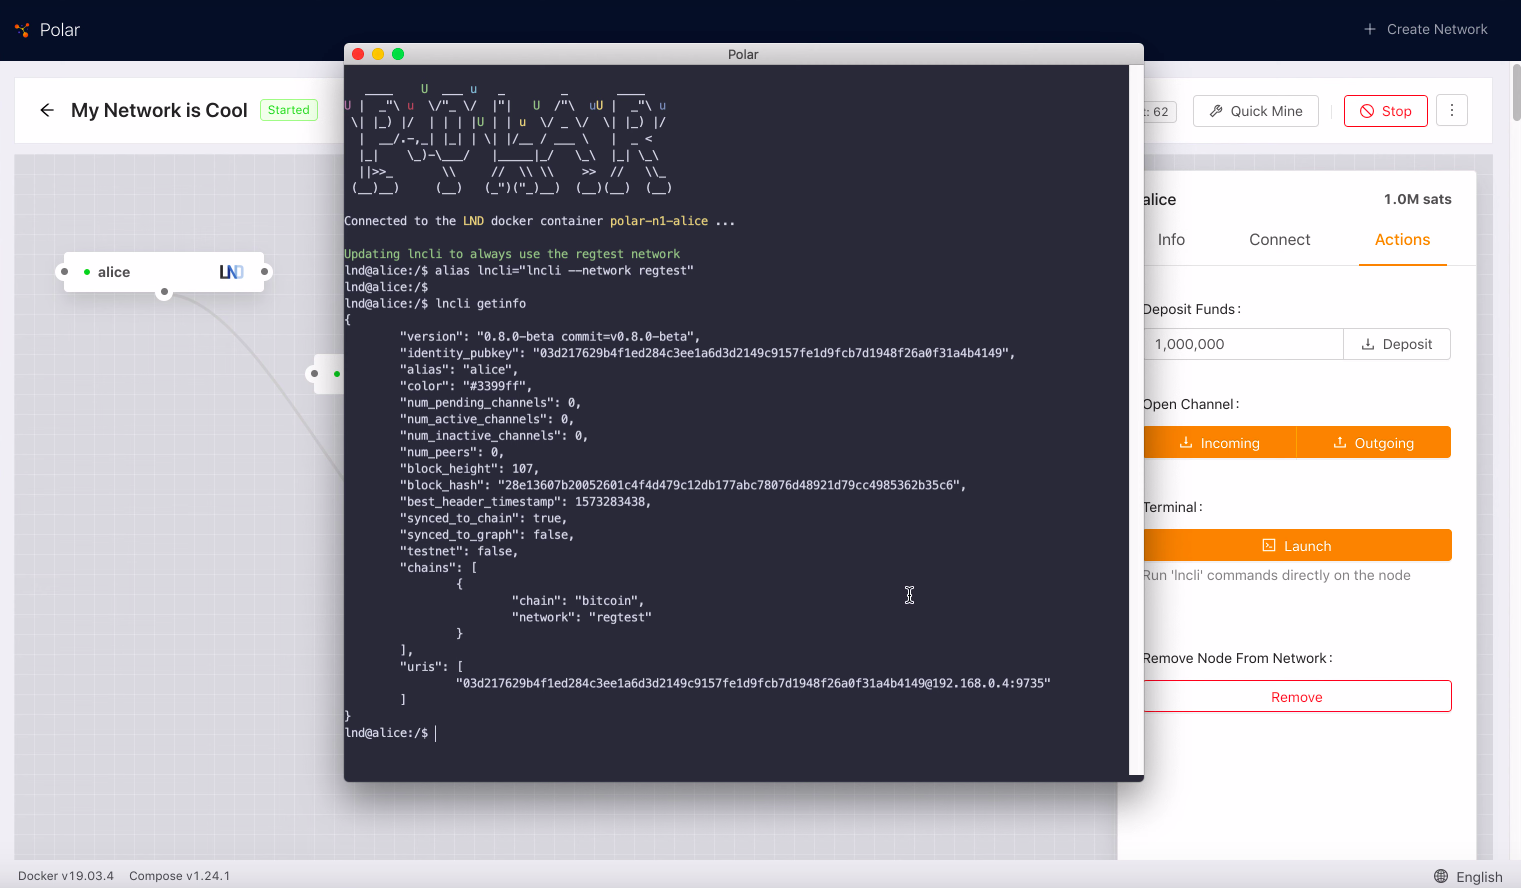Maximize the Polar terminal window
Screen dimensions: 1521x888
(398, 54)
